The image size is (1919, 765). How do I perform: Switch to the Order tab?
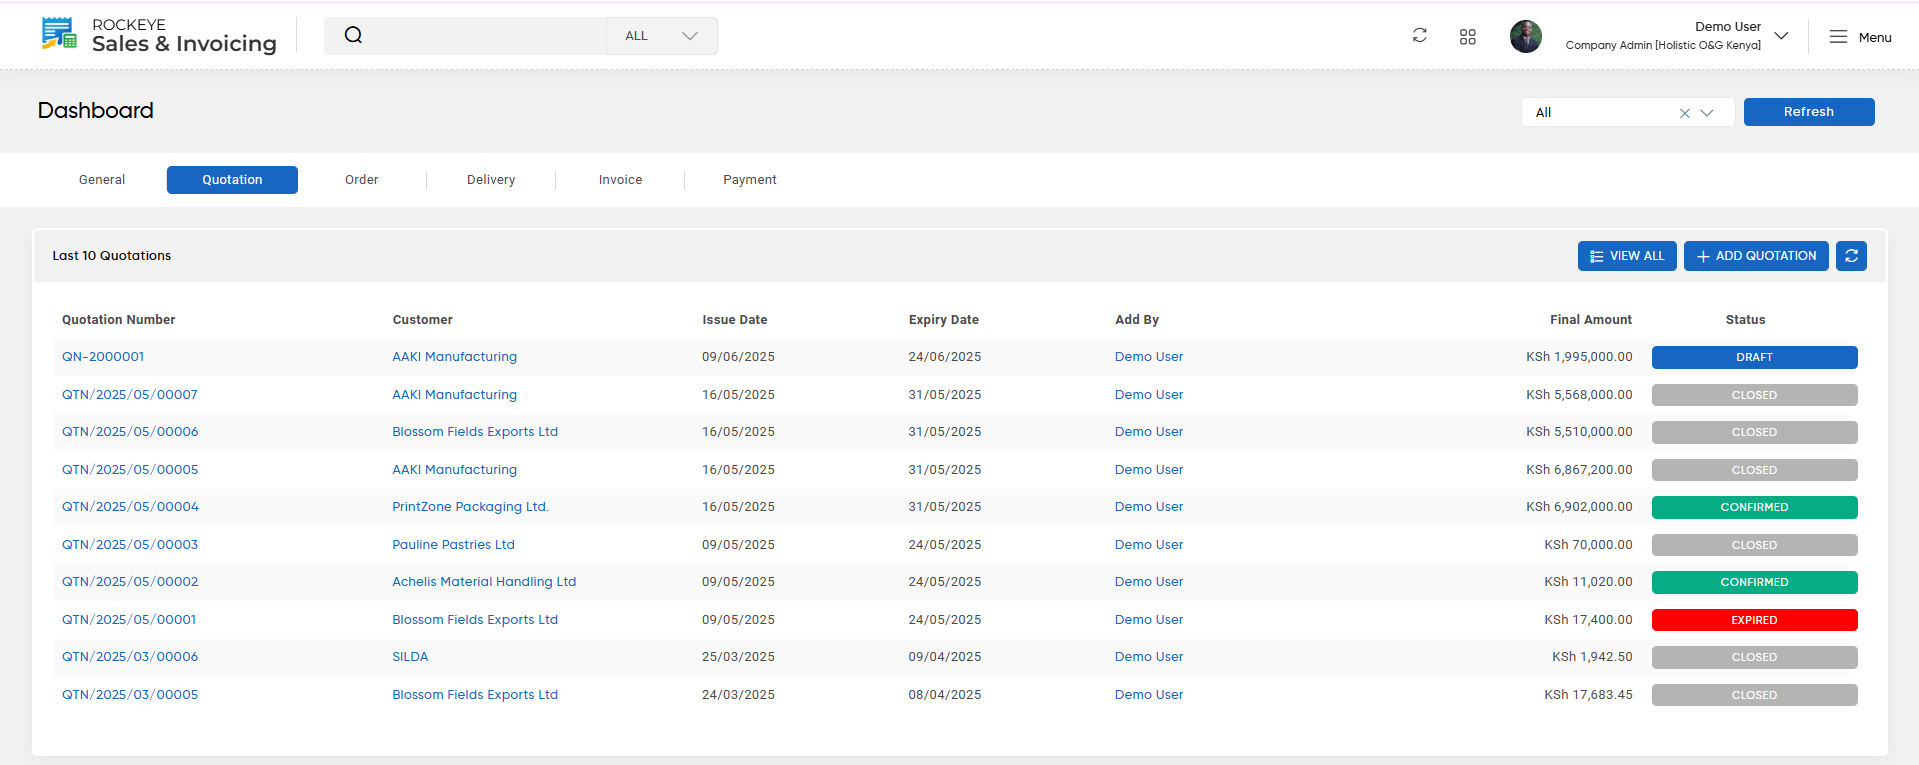[362, 180]
